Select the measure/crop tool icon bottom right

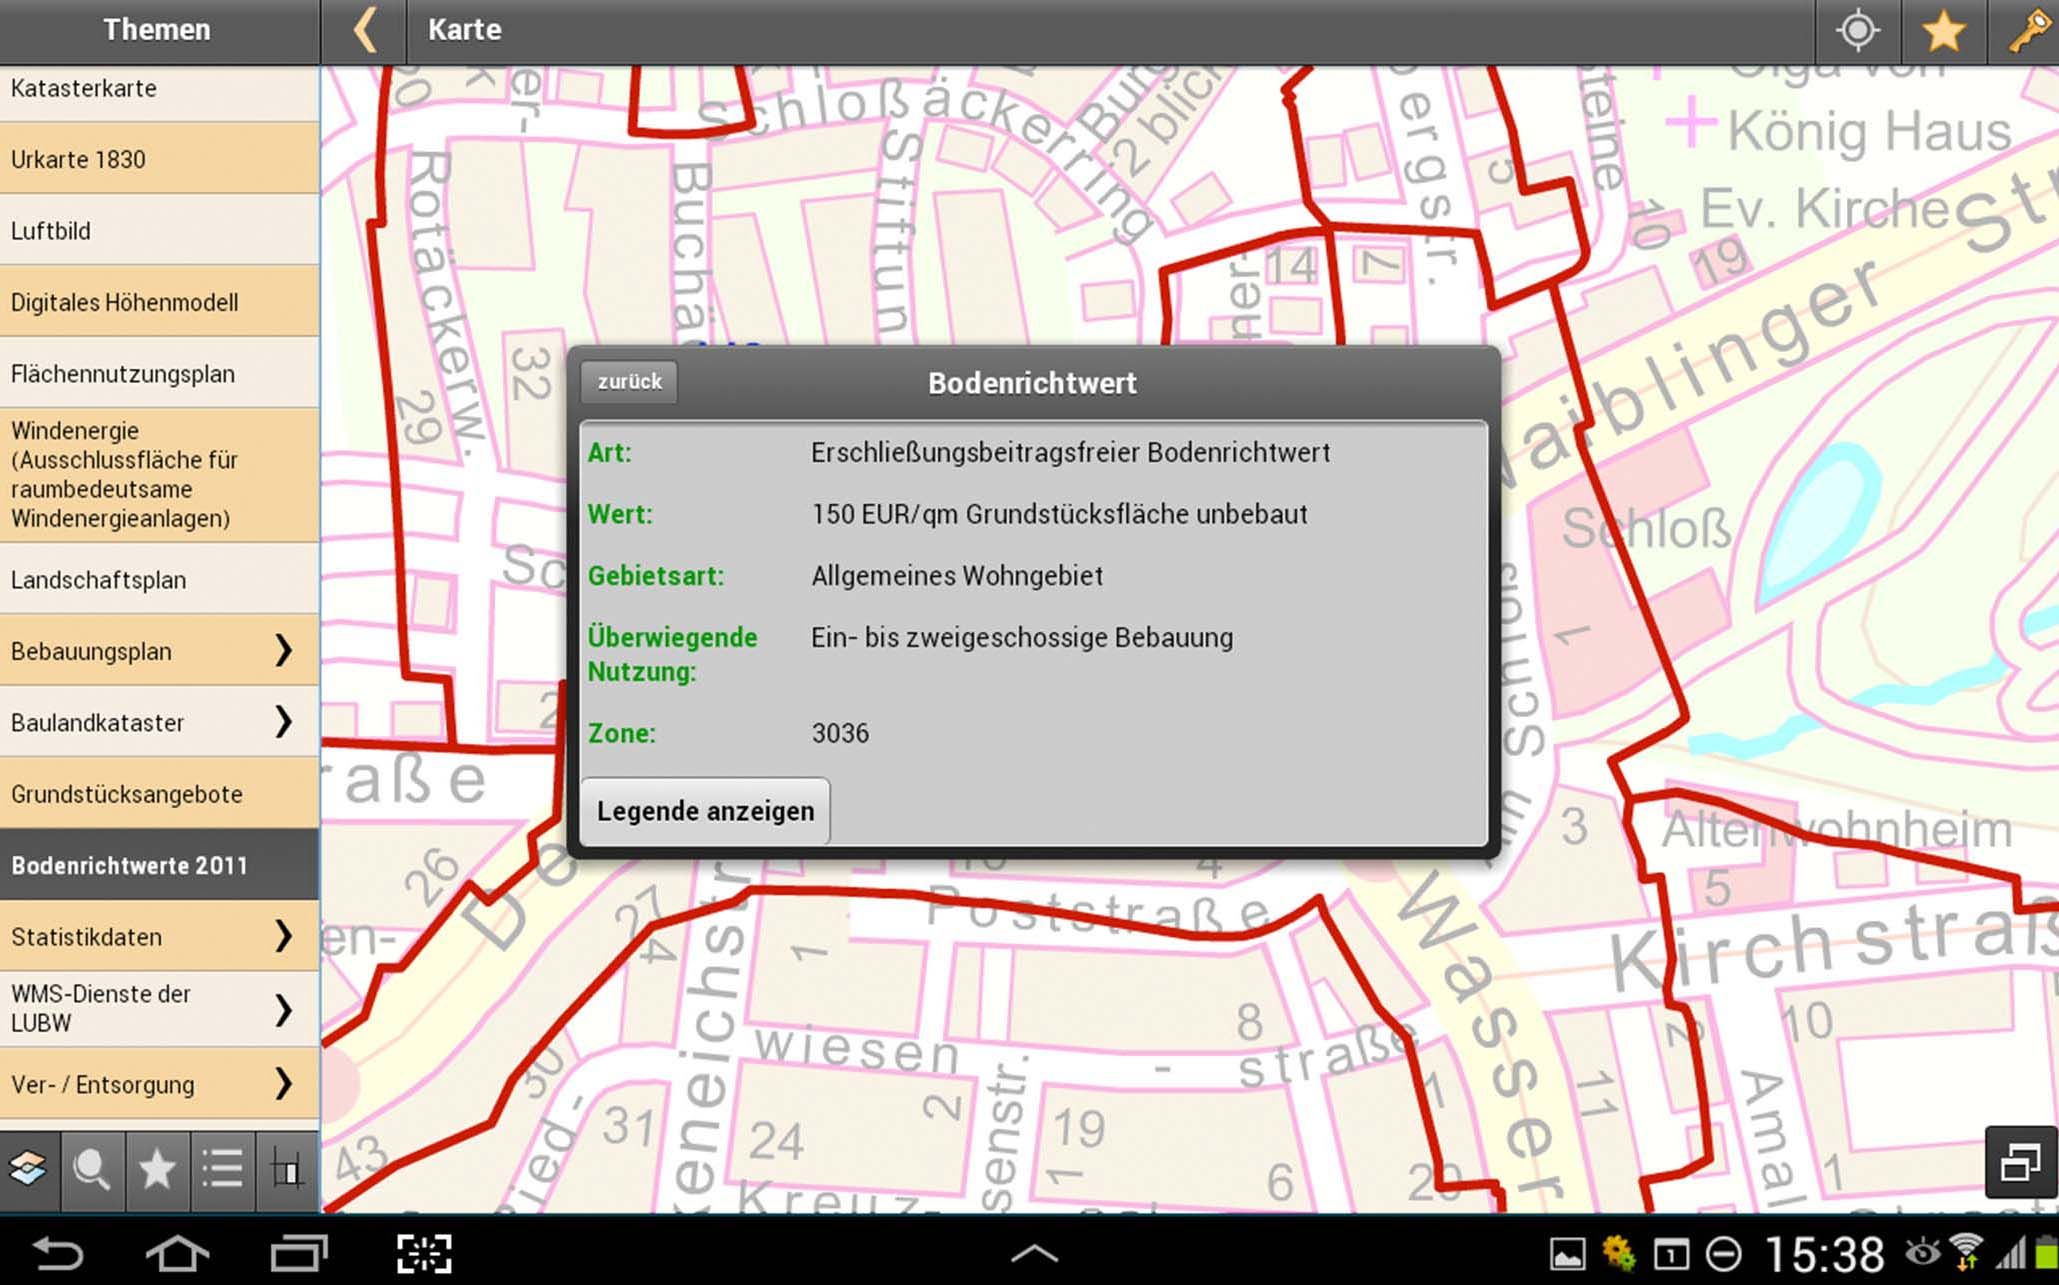point(287,1170)
